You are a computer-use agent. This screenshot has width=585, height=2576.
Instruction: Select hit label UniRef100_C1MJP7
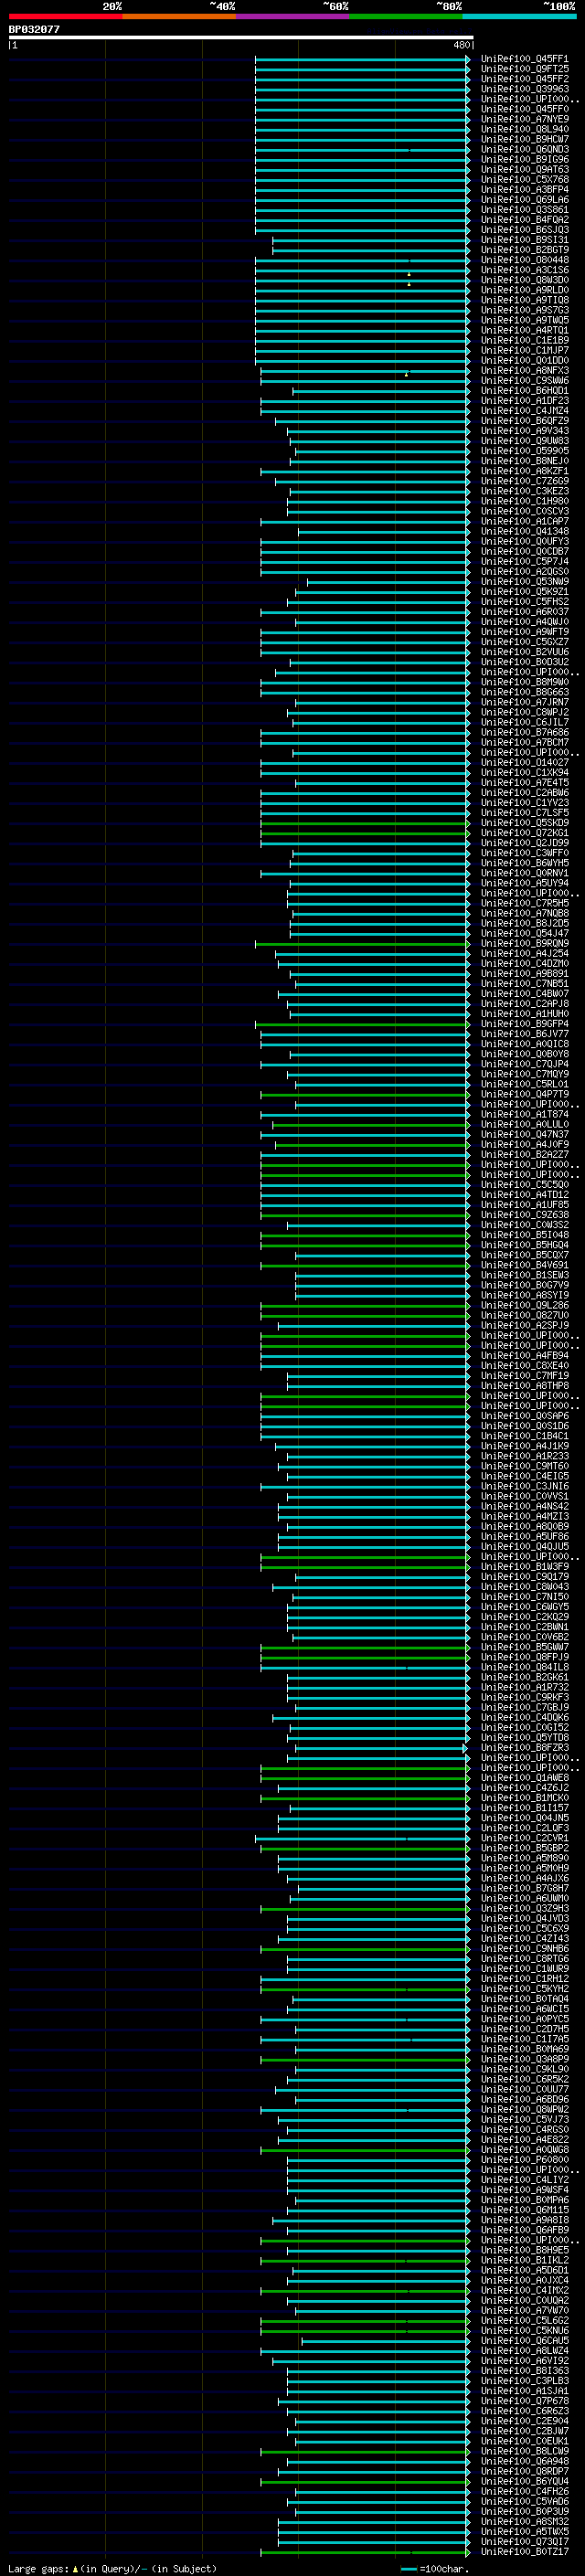[x=524, y=350]
